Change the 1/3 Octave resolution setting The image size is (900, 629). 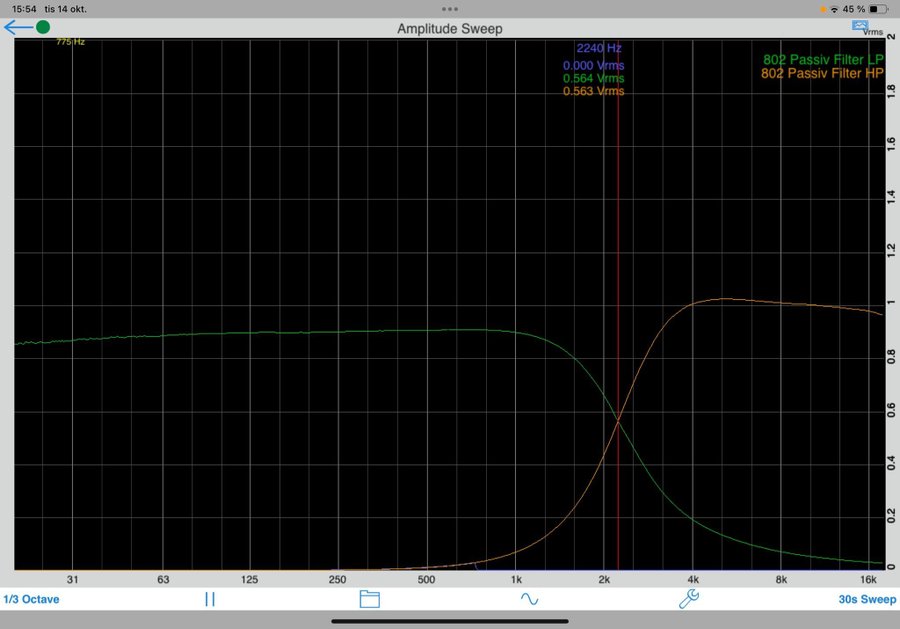pyautogui.click(x=31, y=599)
